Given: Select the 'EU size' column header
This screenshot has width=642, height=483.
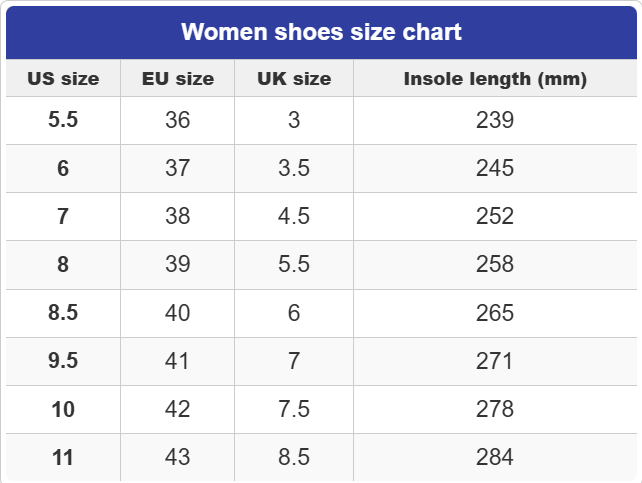Looking at the screenshot, I should click(178, 79).
